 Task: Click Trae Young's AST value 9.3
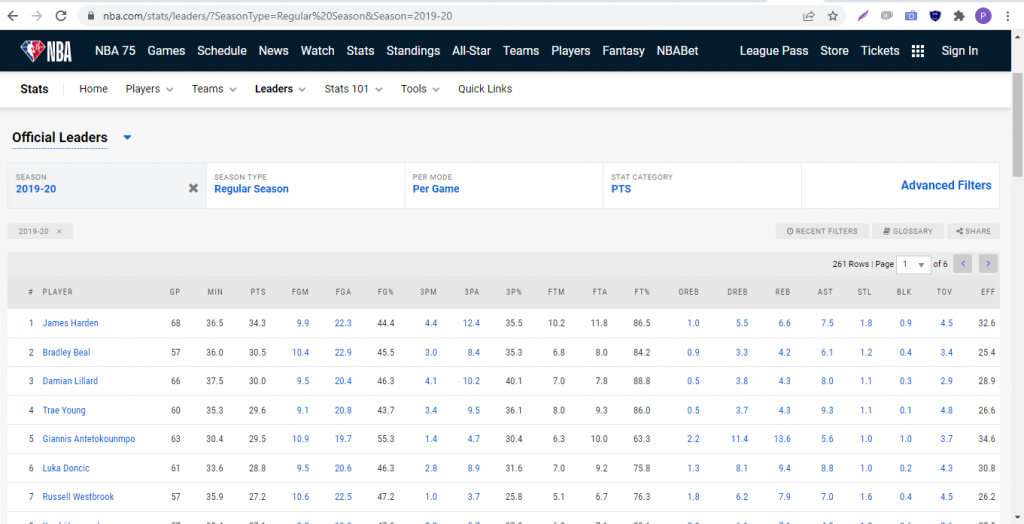pyautogui.click(x=827, y=410)
